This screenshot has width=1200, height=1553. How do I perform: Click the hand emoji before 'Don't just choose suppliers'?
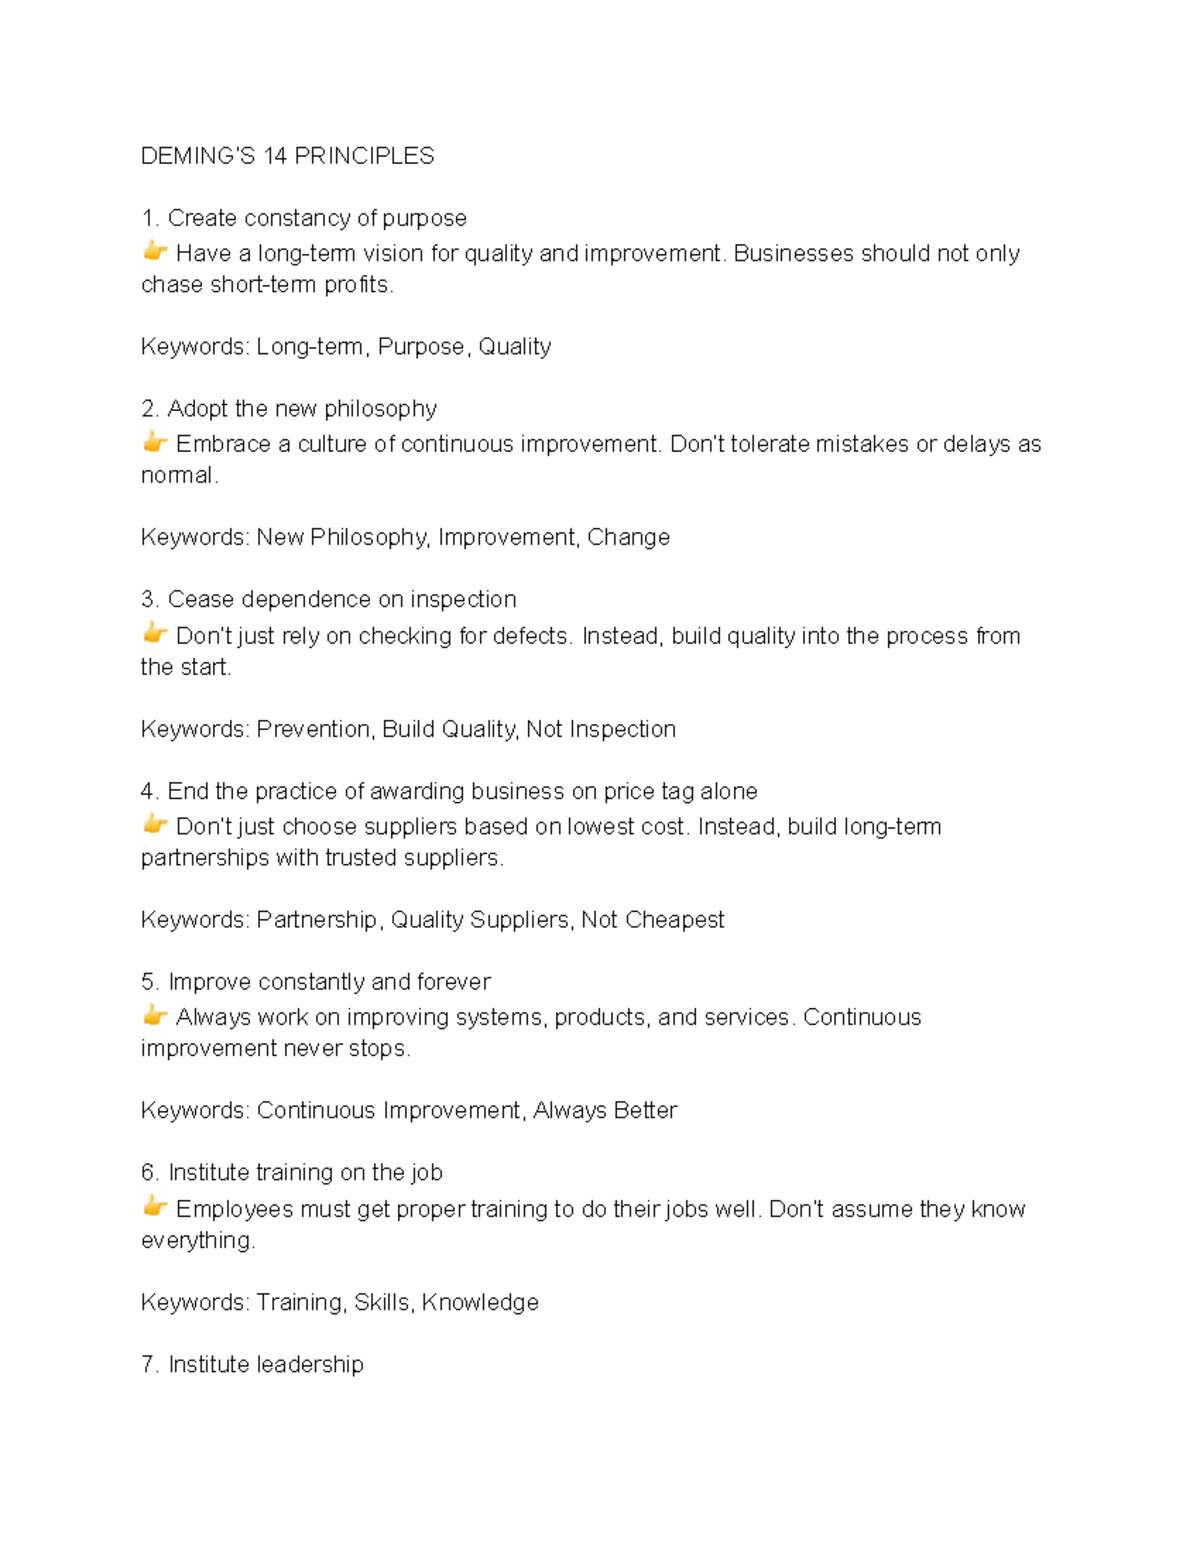point(154,824)
